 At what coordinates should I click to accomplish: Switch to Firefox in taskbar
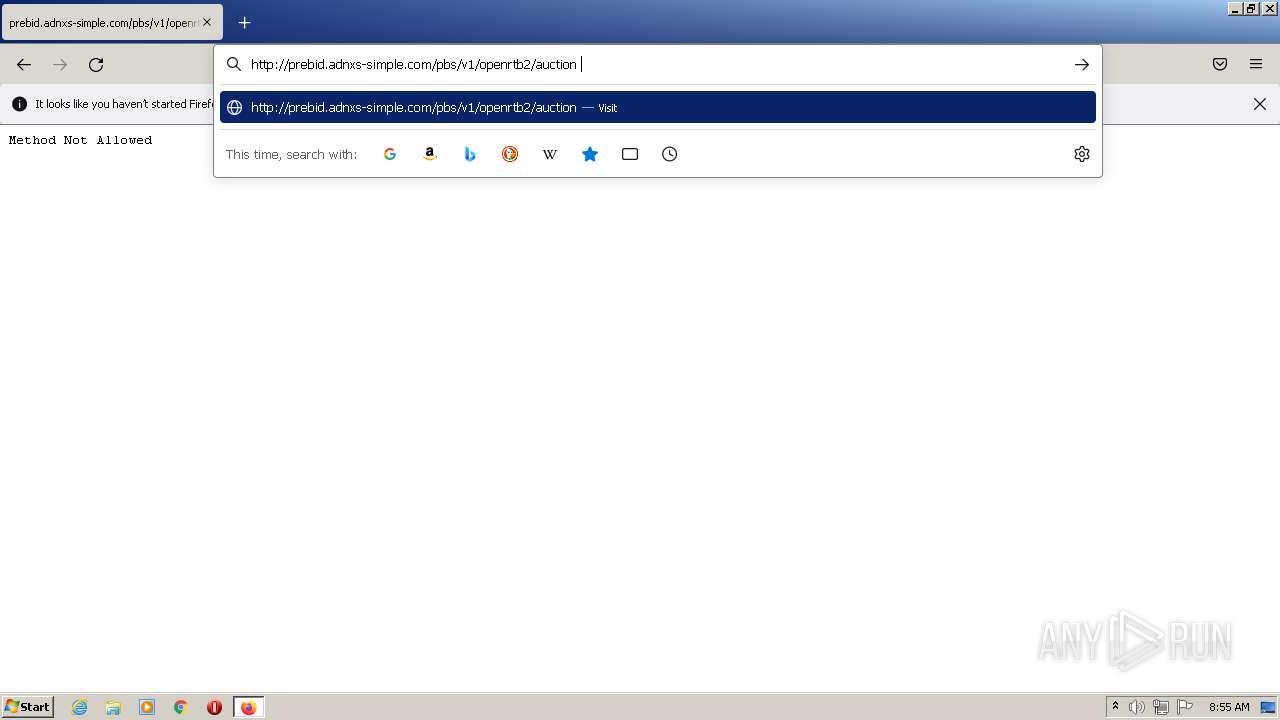pos(248,707)
